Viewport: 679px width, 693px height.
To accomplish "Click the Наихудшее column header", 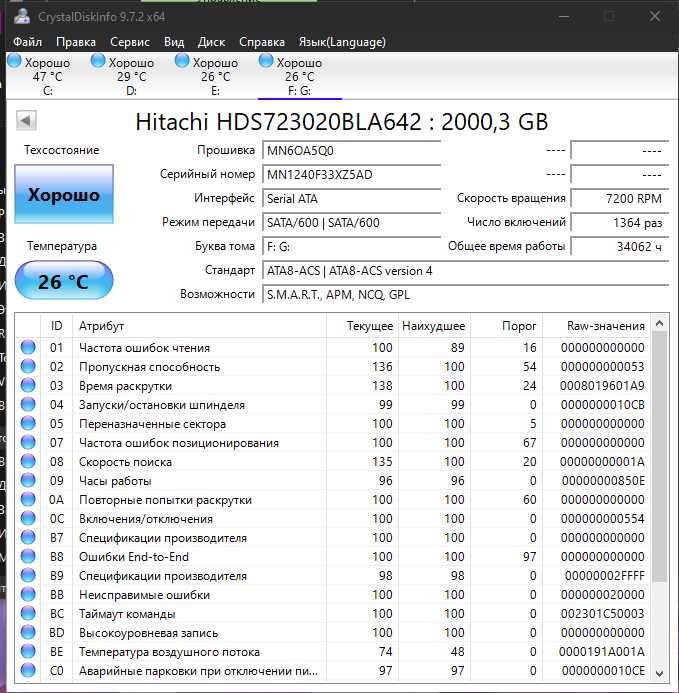I will pyautogui.click(x=434, y=326).
